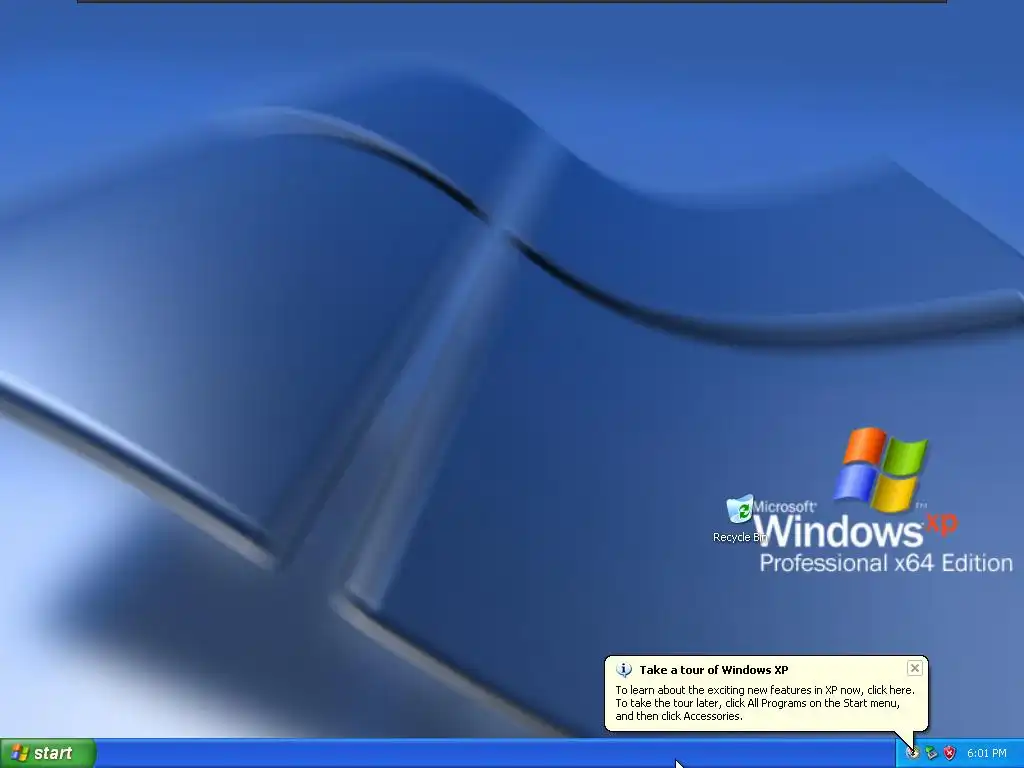Click the 6:01 PM taskbar clock

[x=986, y=753]
